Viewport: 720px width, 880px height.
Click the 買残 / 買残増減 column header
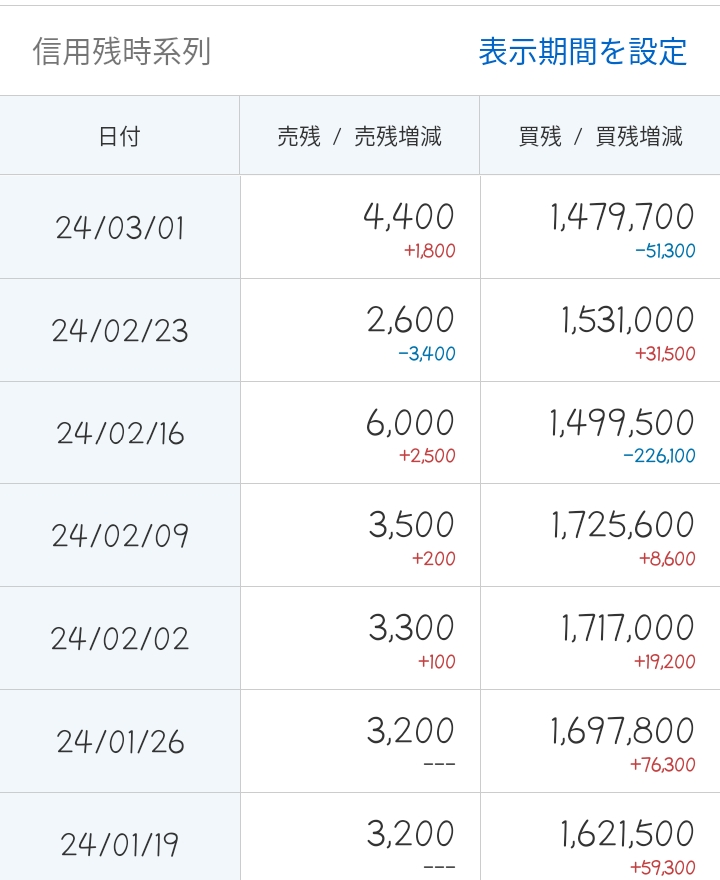600,135
